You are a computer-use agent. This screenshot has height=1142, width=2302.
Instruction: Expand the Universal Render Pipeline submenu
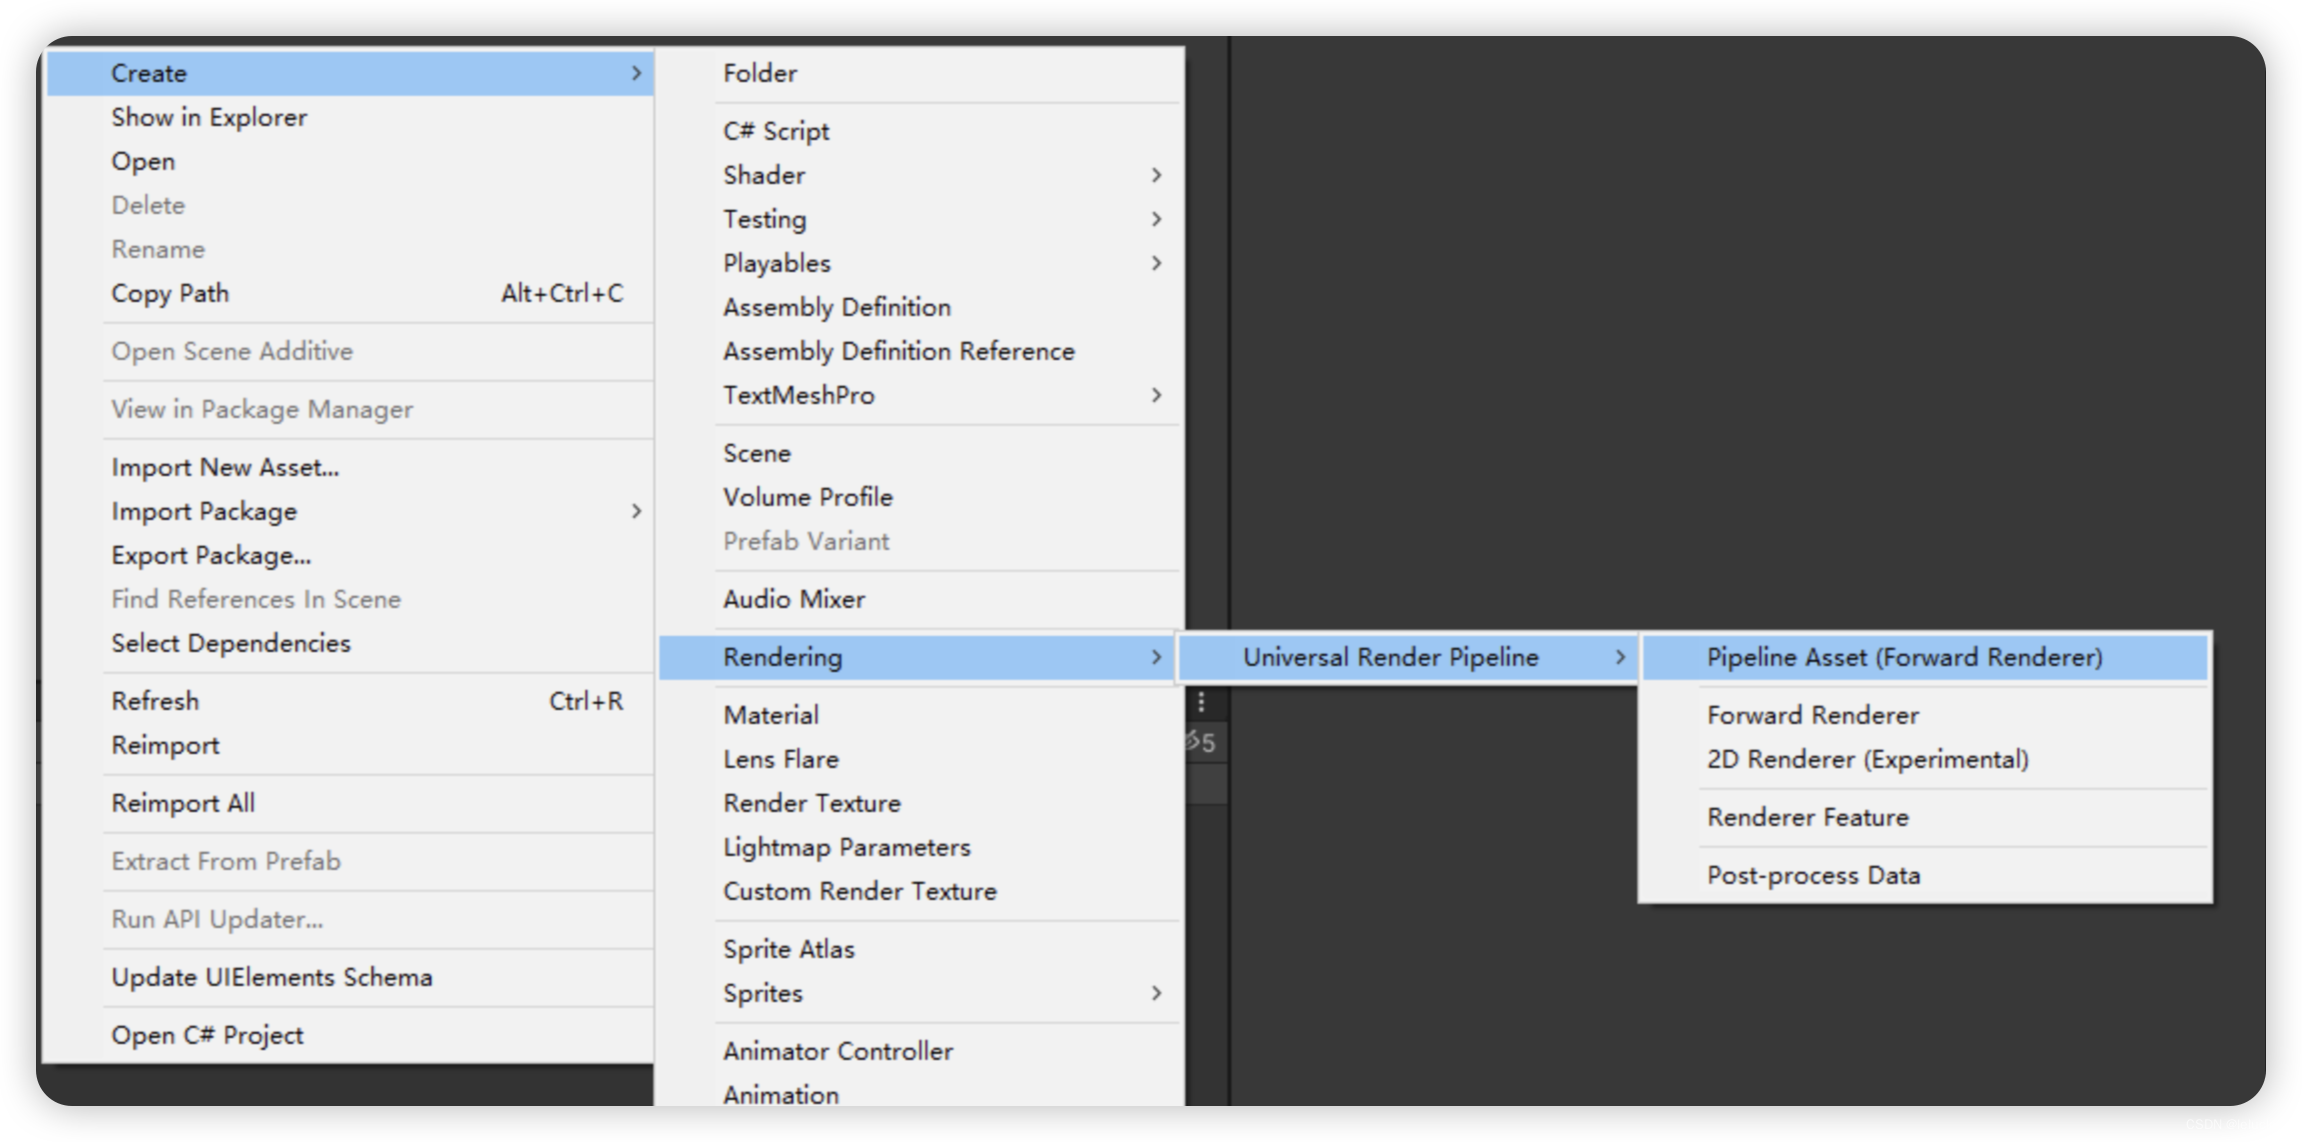click(x=1391, y=657)
